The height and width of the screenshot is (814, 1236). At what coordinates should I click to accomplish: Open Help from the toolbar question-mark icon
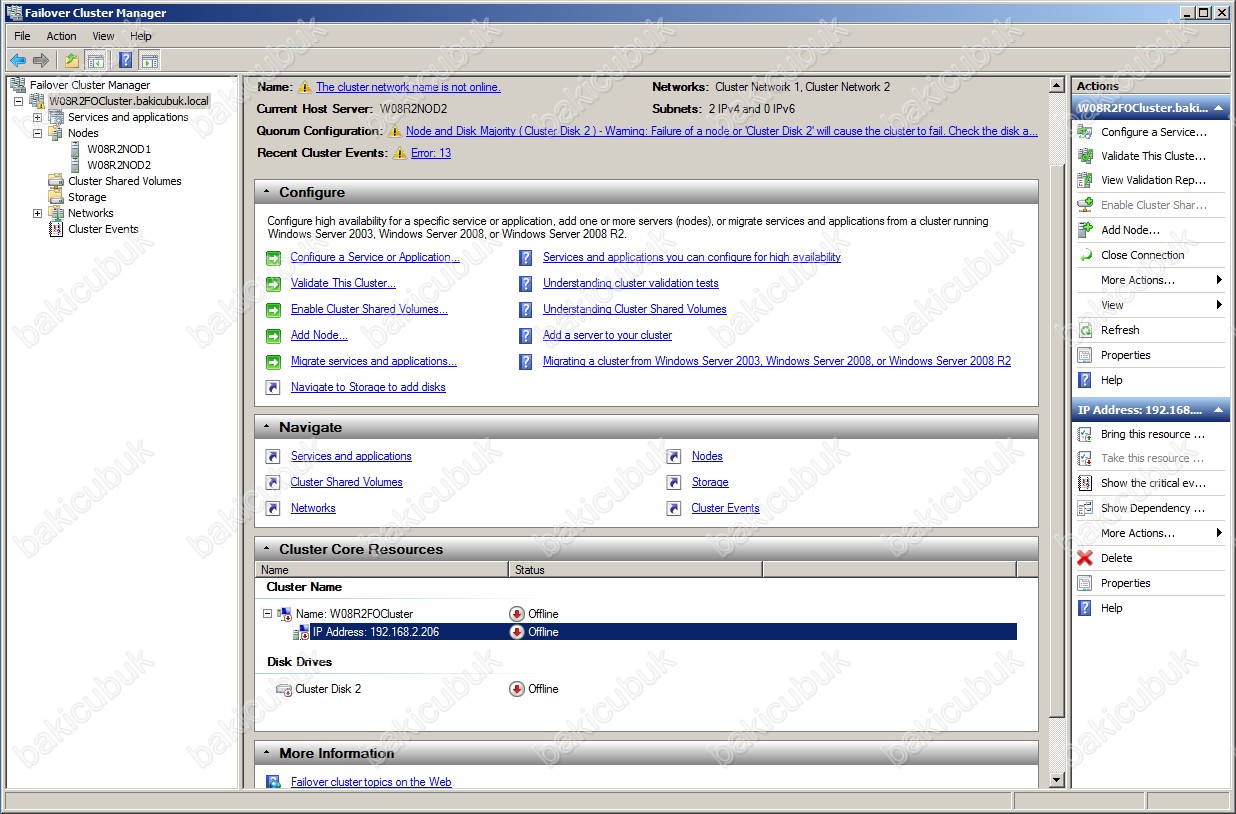tap(126, 61)
